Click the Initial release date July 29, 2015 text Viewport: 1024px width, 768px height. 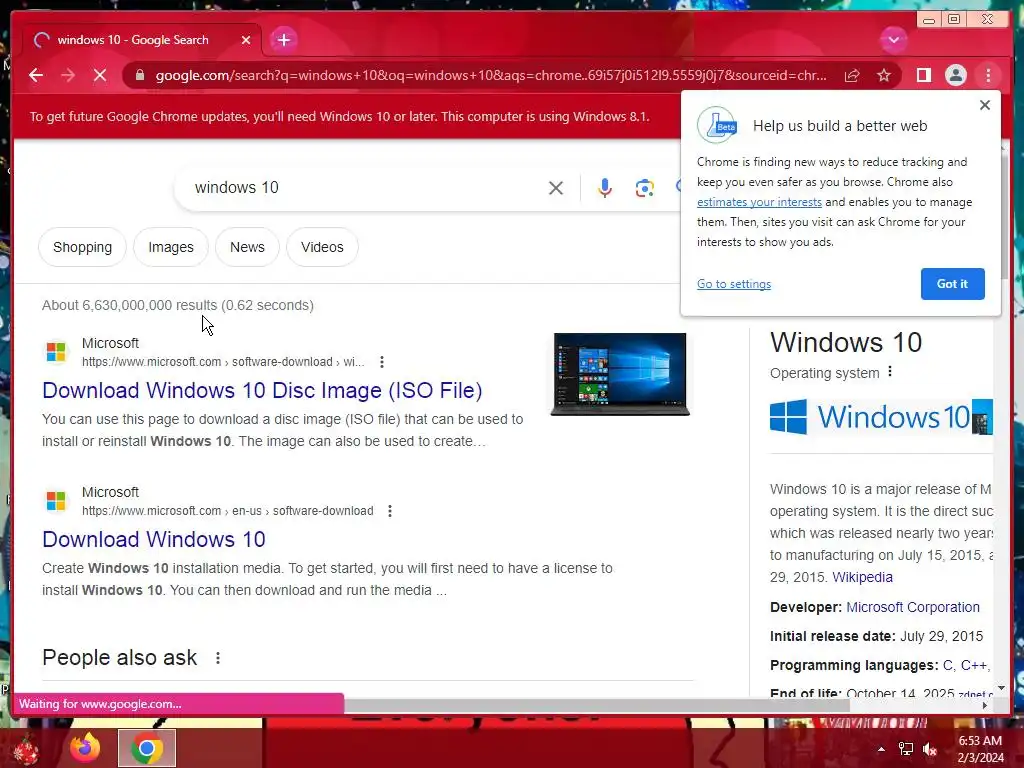pos(876,636)
